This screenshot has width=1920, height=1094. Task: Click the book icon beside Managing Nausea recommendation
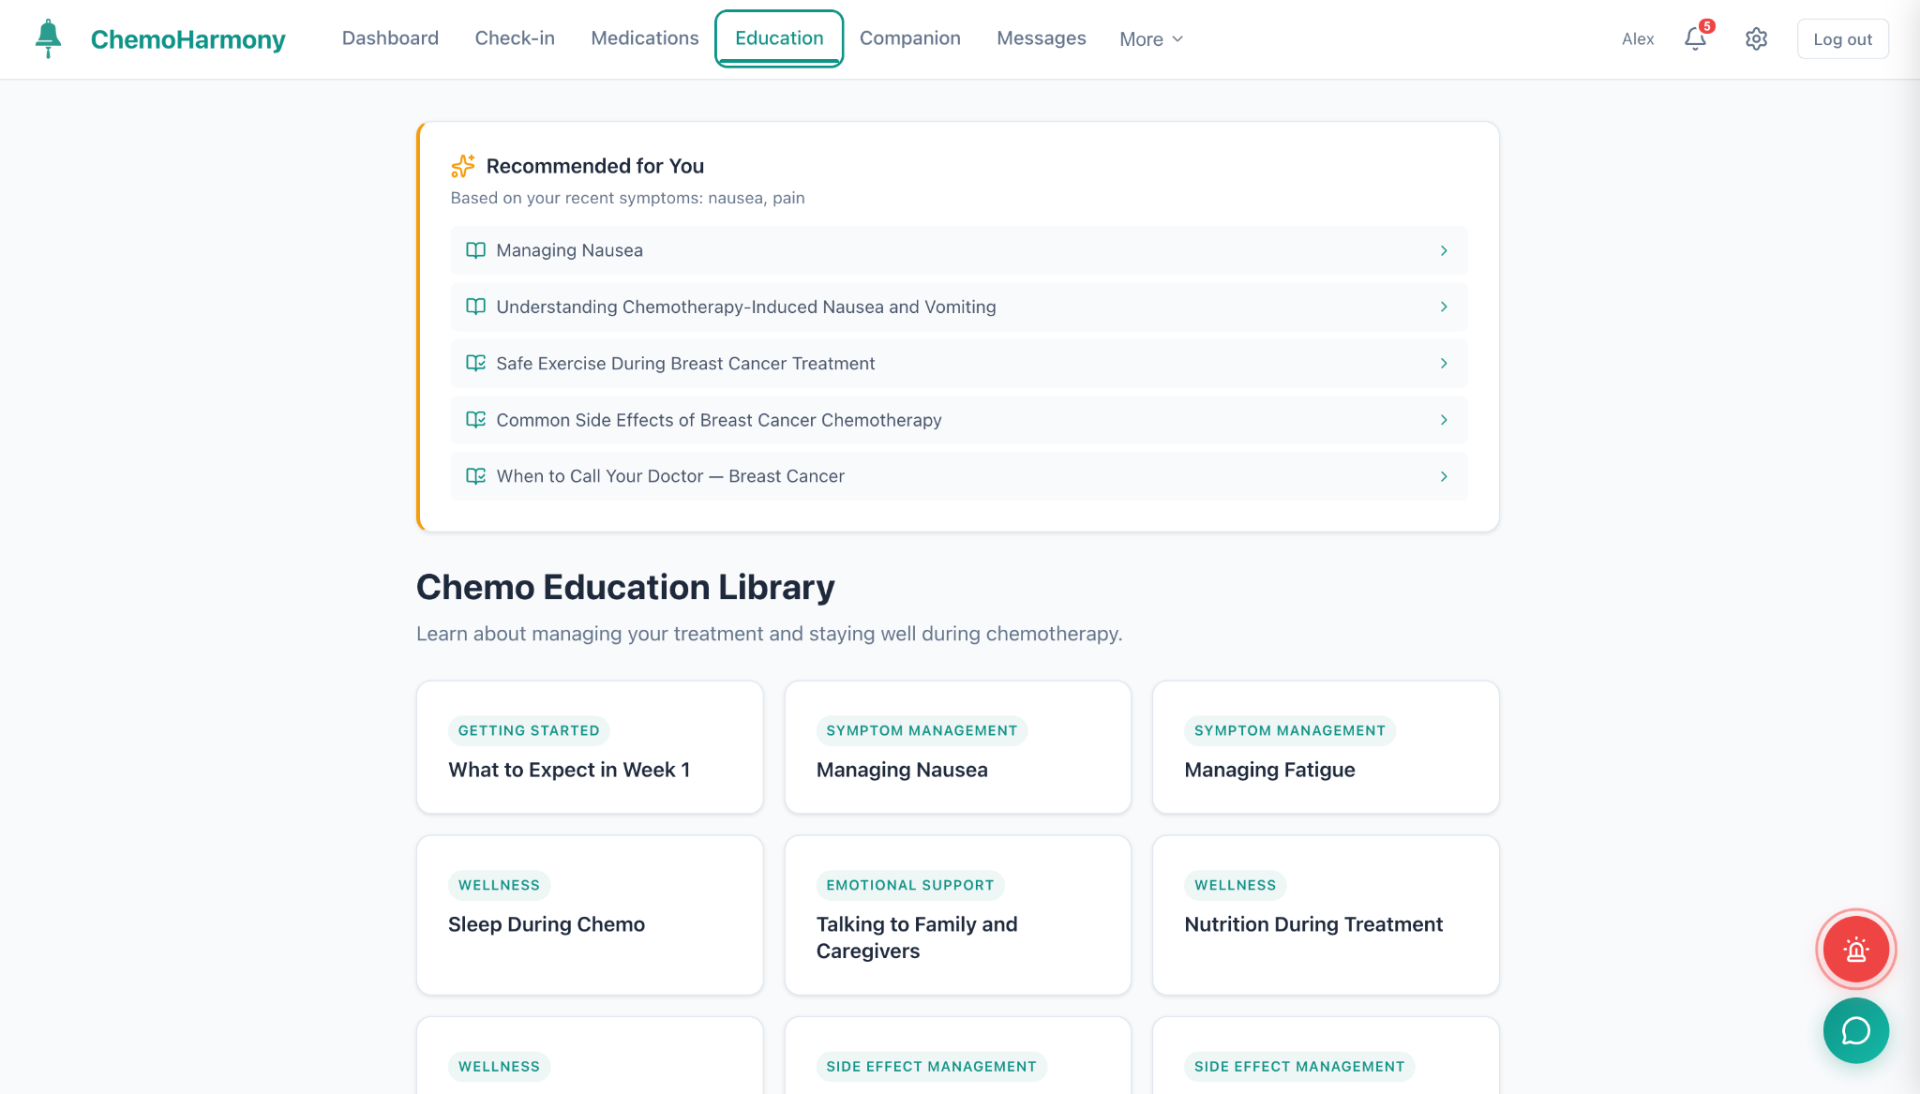point(476,250)
